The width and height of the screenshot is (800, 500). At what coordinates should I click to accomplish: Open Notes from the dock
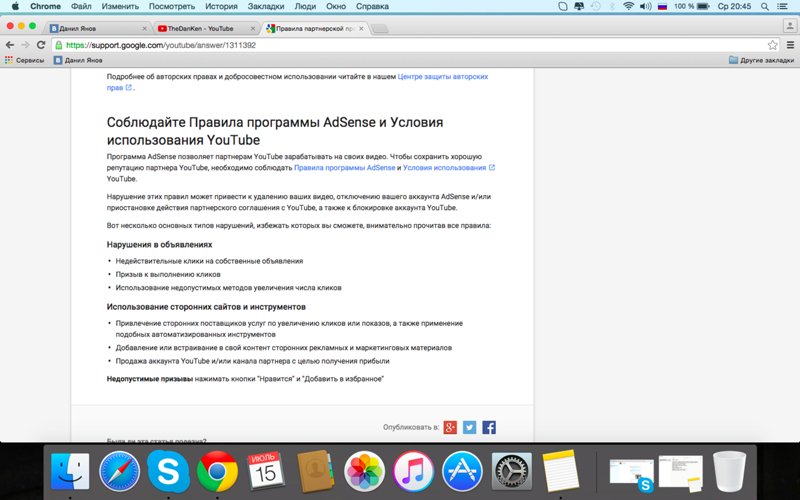[x=560, y=471]
